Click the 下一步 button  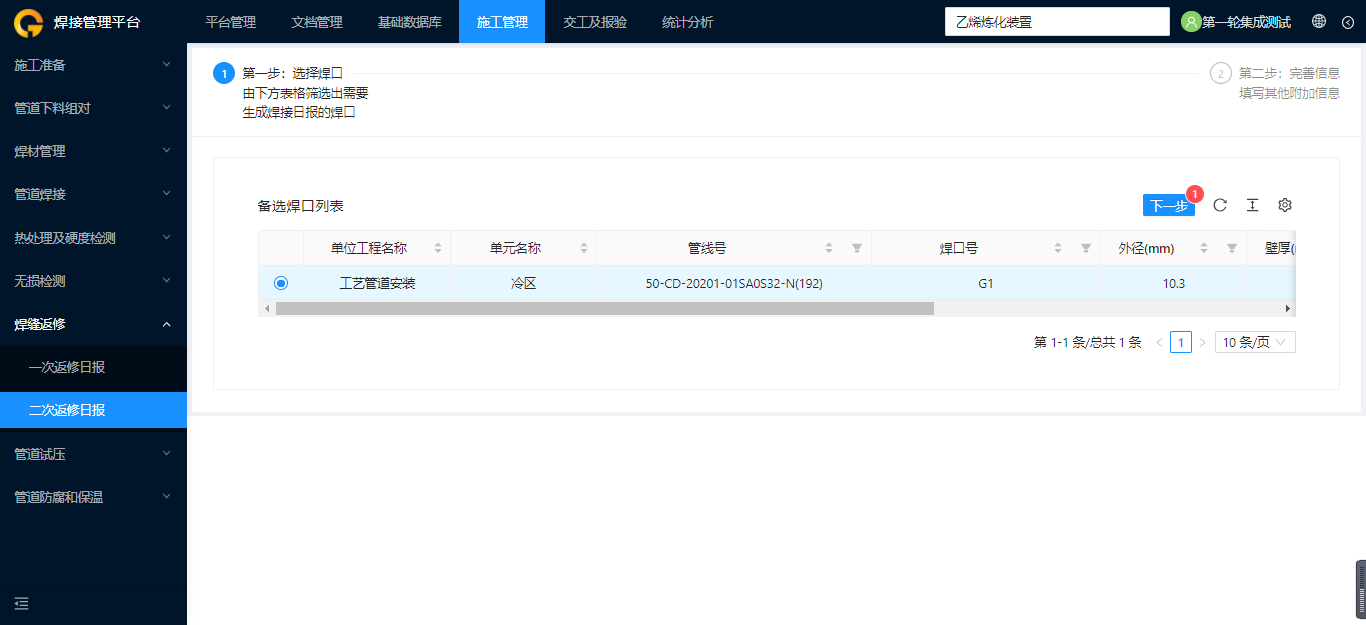1169,205
